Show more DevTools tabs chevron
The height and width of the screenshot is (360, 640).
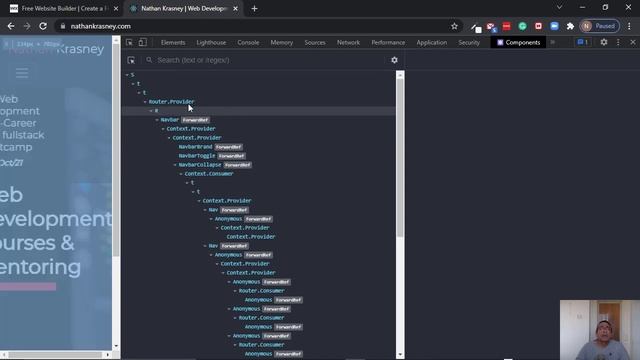pos(553,42)
